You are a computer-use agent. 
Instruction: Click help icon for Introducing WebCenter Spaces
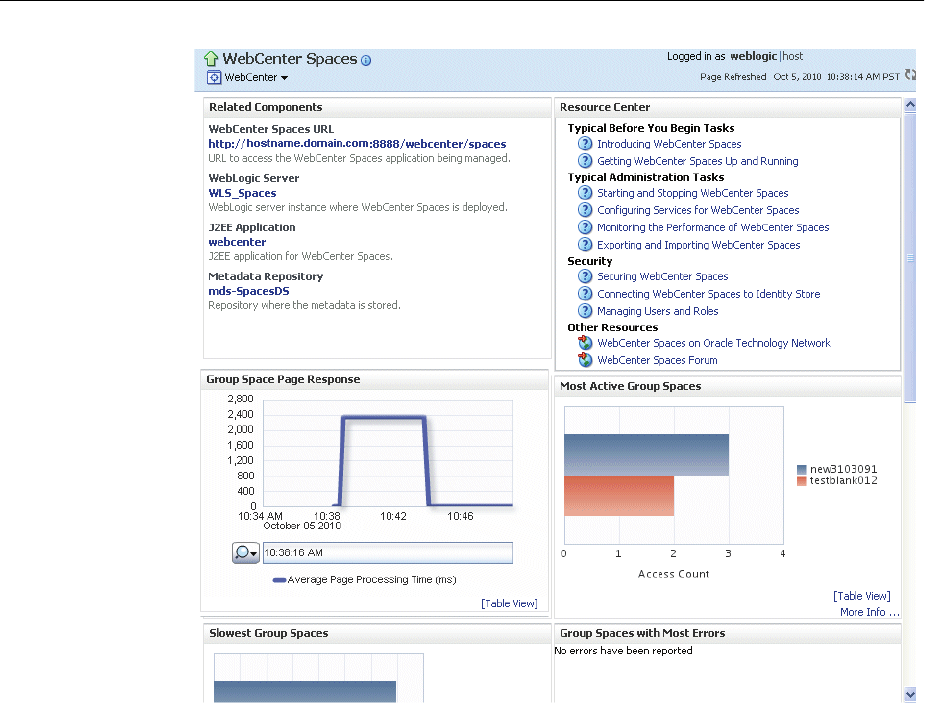[585, 144]
